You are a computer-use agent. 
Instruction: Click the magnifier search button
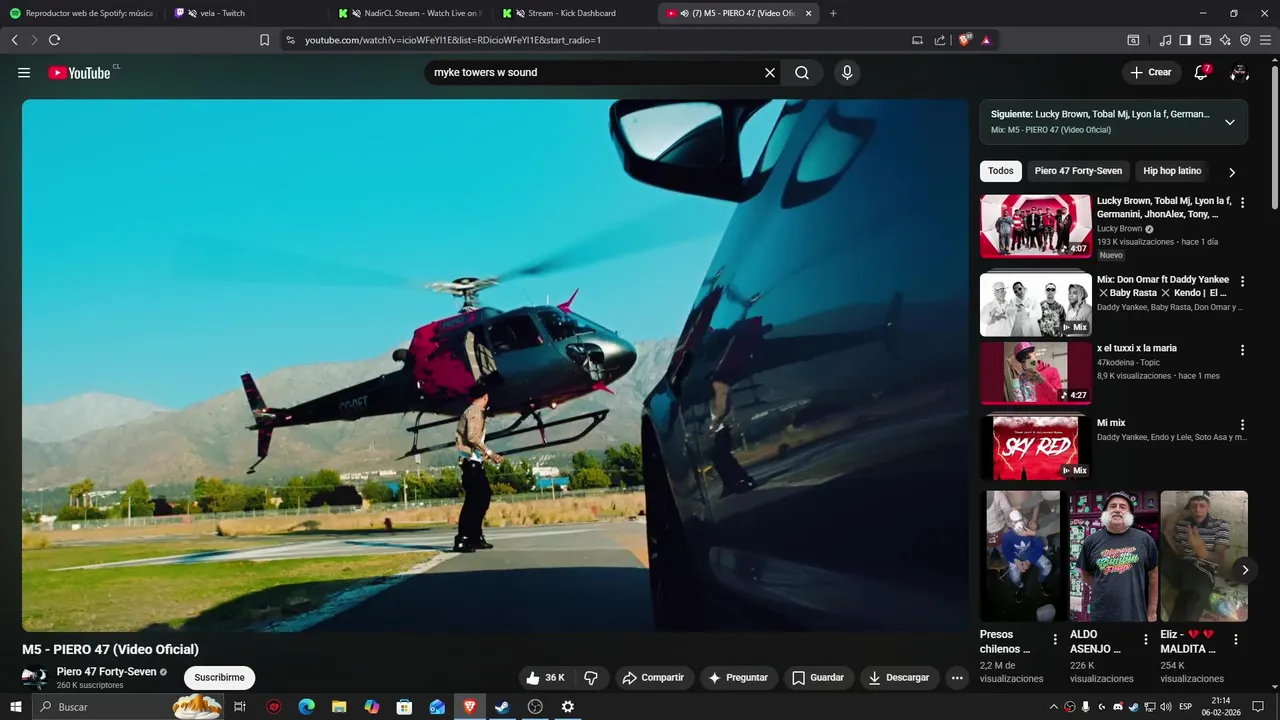click(802, 73)
